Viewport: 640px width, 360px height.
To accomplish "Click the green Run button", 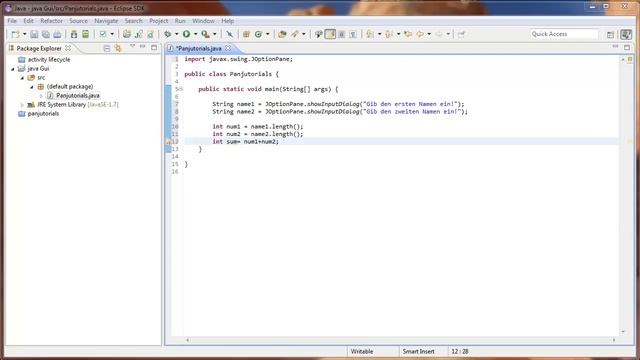I will tap(187, 34).
